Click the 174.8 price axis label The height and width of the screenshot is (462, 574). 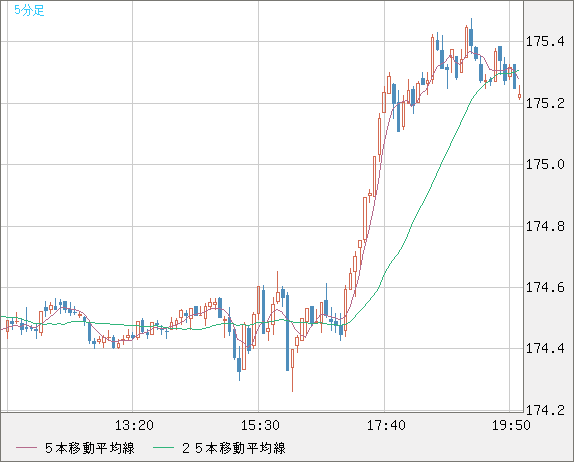pos(545,226)
